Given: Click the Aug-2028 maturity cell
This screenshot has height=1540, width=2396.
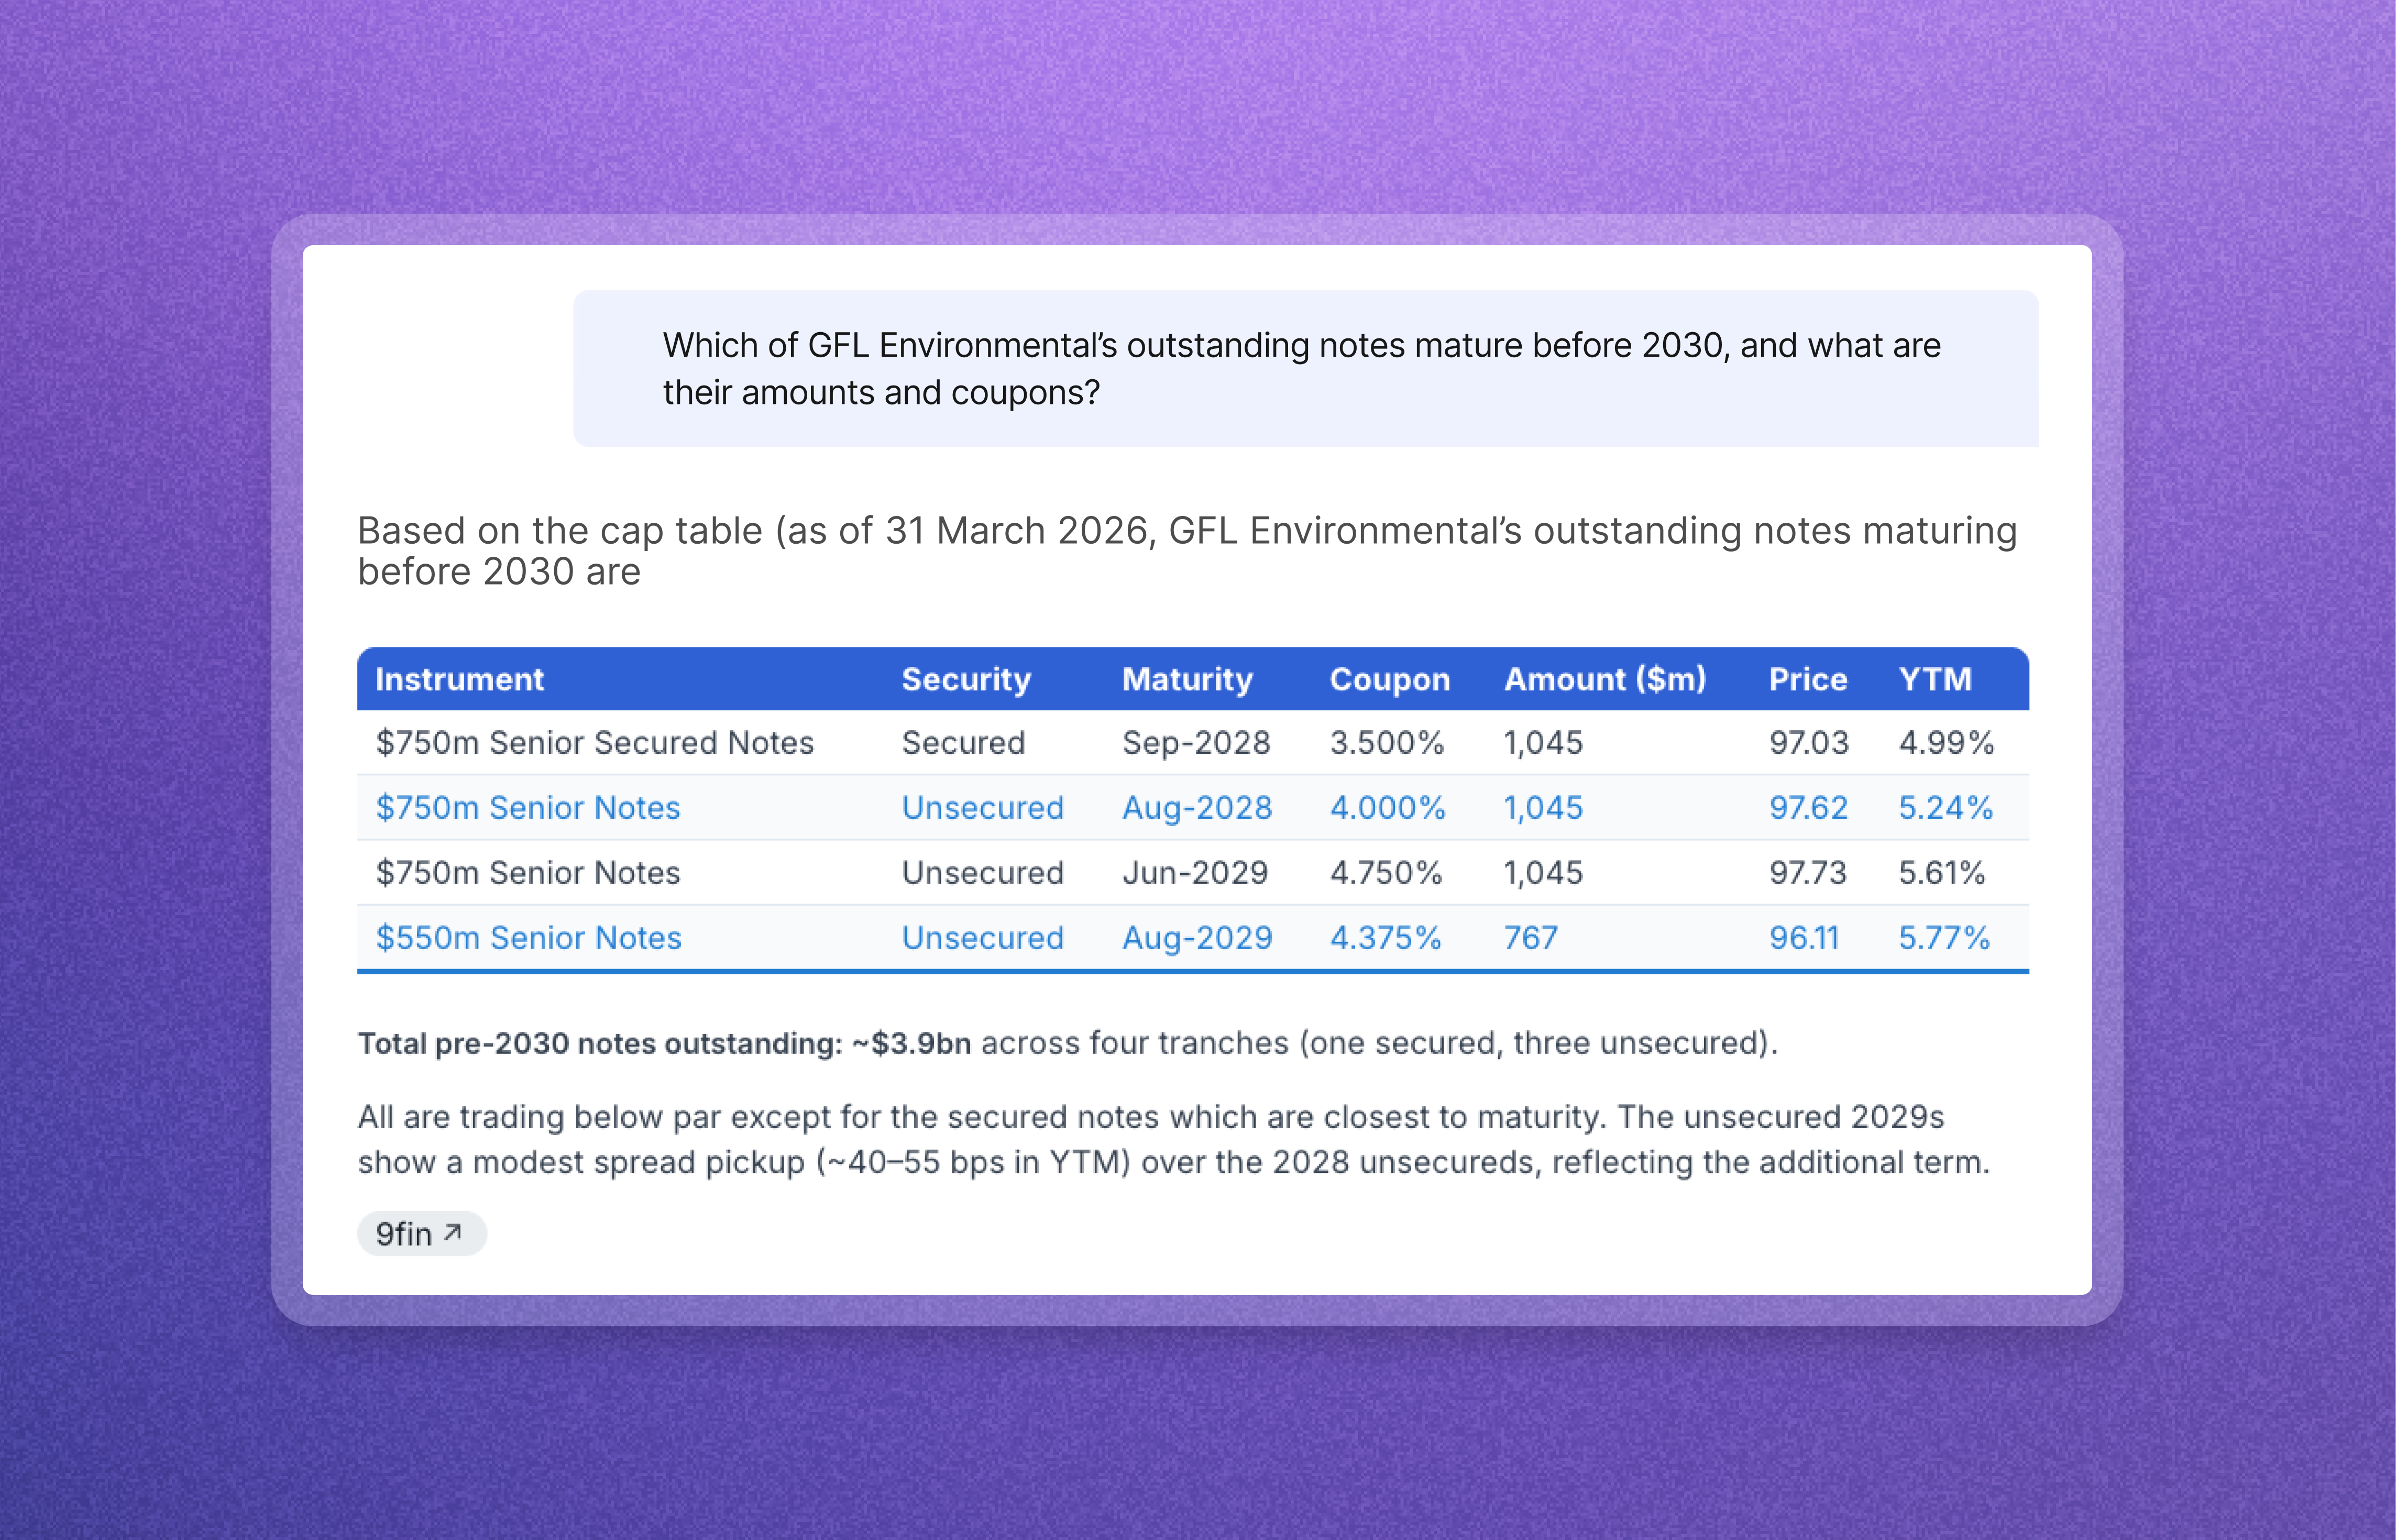Looking at the screenshot, I should coord(1197,807).
